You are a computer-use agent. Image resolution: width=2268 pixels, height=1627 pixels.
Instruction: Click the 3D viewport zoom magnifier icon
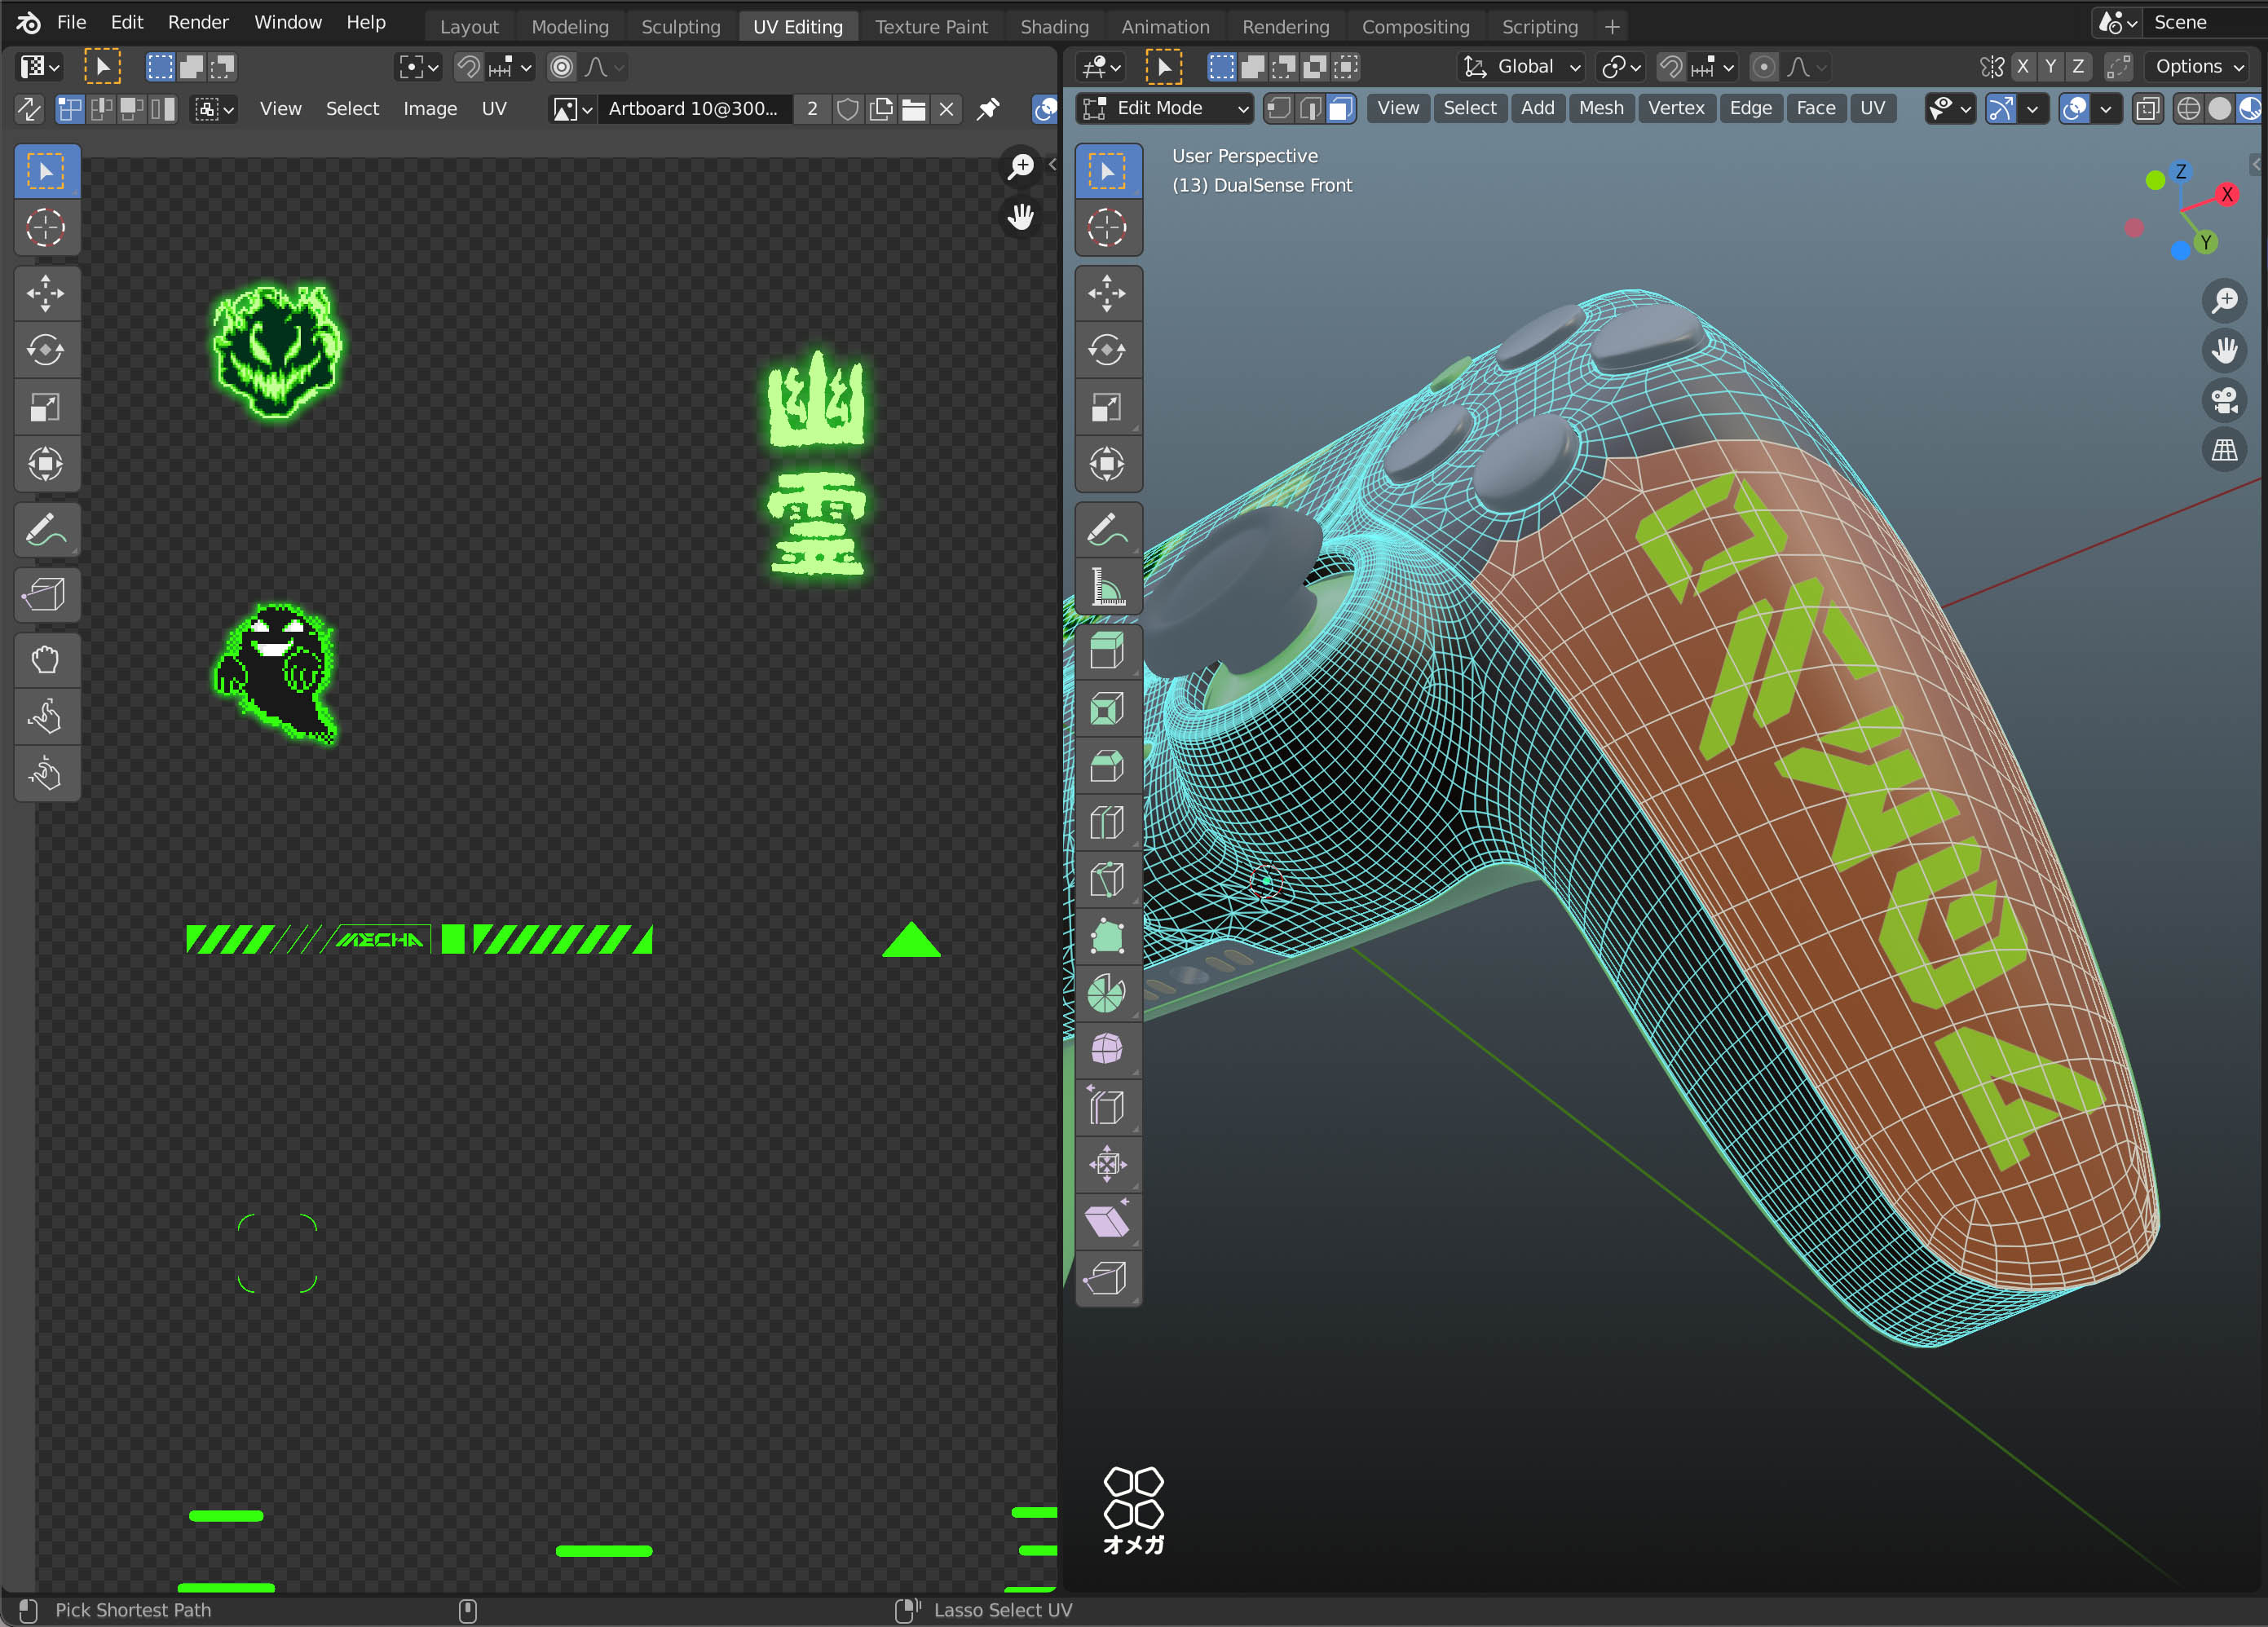click(x=2225, y=300)
